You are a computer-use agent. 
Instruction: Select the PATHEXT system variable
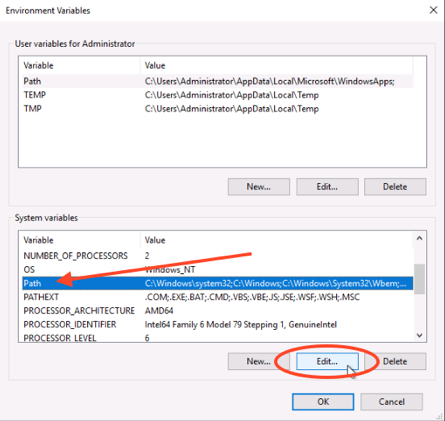coord(218,297)
